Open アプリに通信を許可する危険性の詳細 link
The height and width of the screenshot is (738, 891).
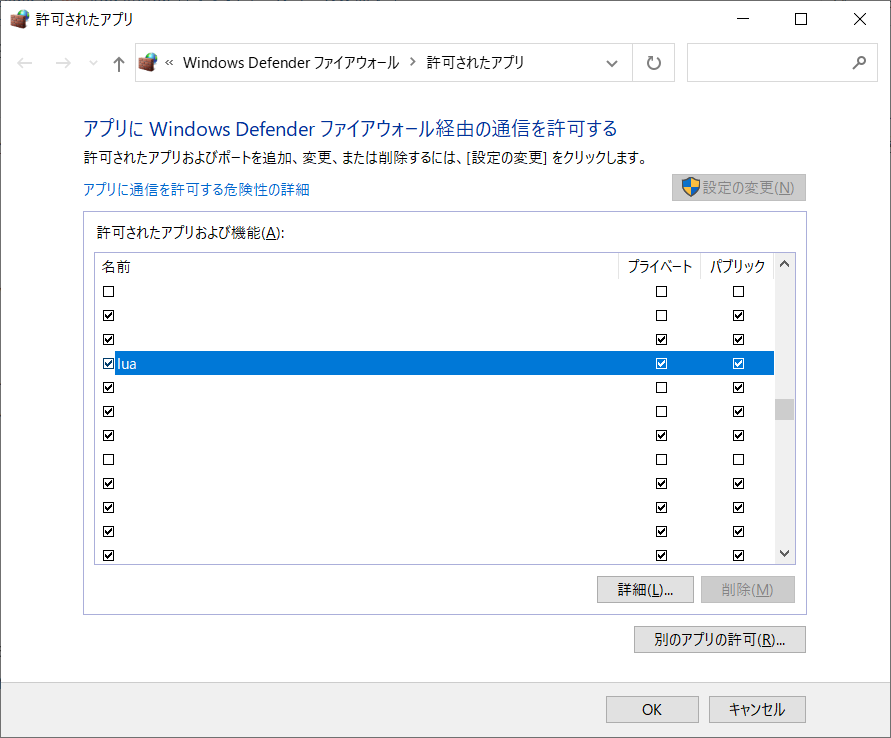pyautogui.click(x=197, y=189)
